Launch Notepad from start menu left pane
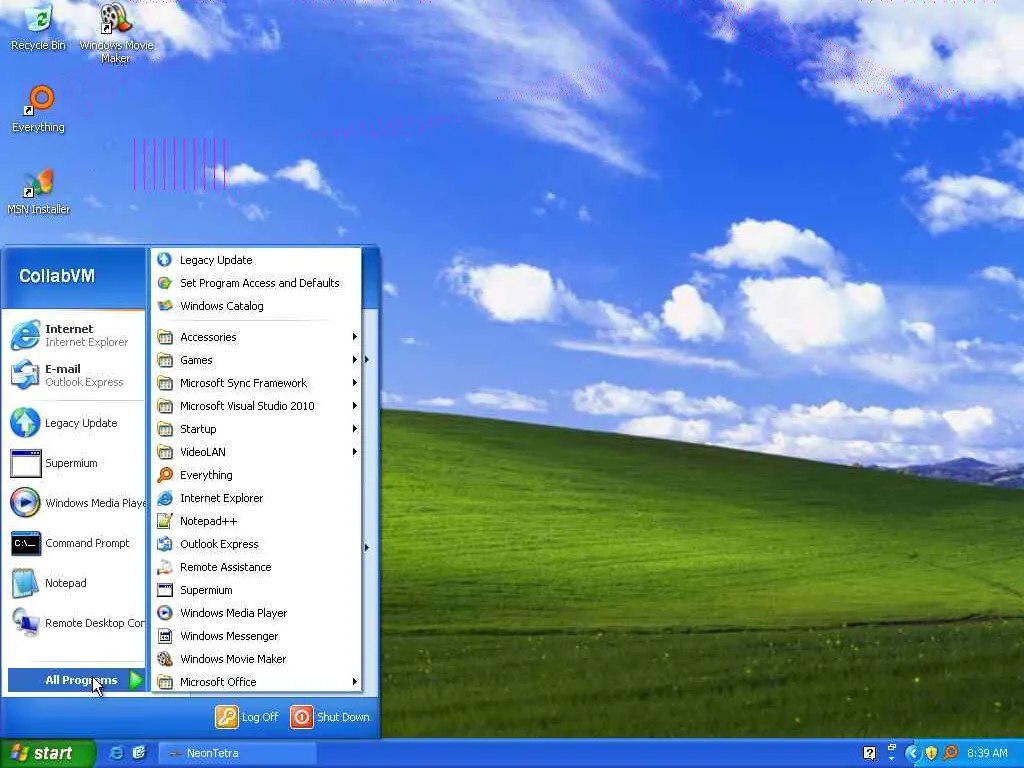 [x=76, y=583]
